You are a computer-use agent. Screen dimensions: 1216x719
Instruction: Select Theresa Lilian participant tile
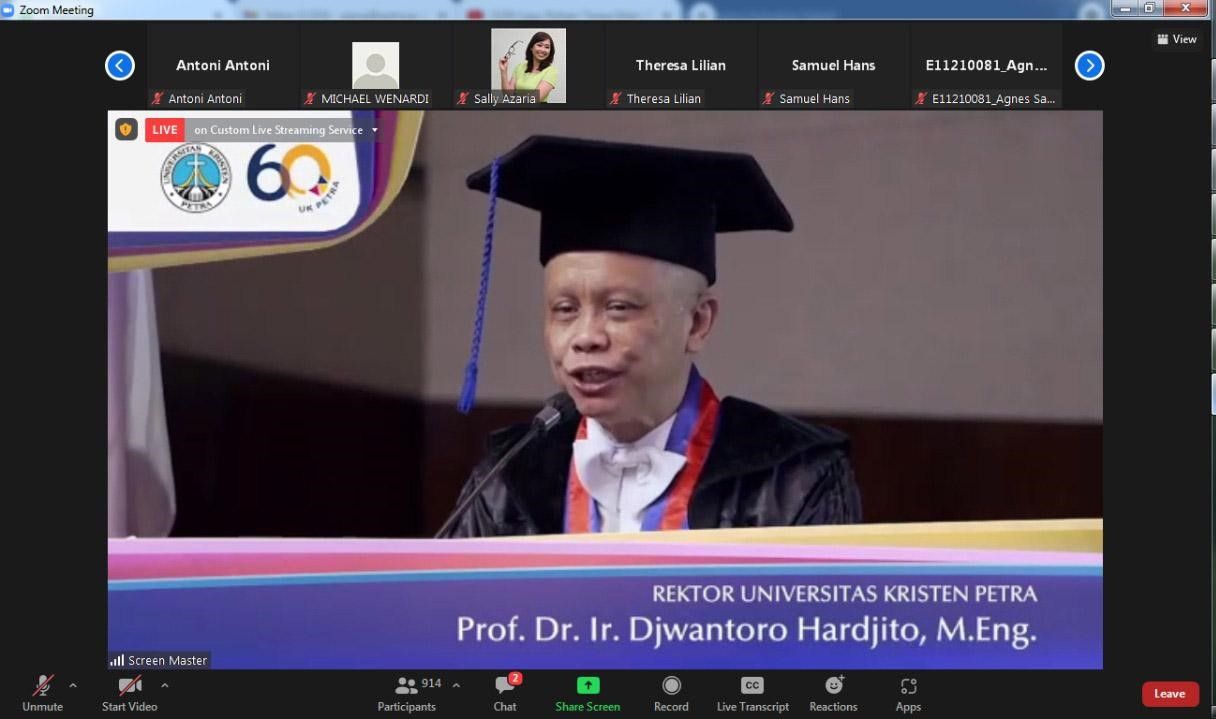[681, 66]
